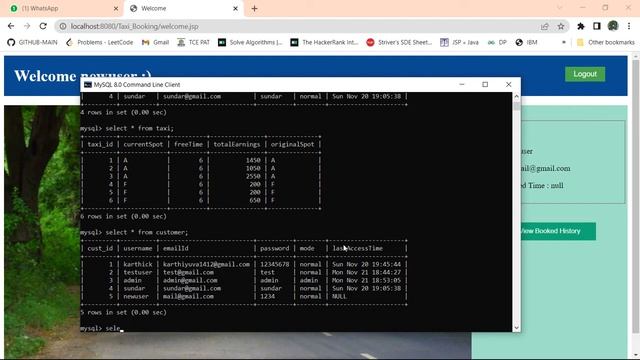The height and width of the screenshot is (360, 640).
Task: Open the Gmail bookmark
Action: tap(156, 42)
